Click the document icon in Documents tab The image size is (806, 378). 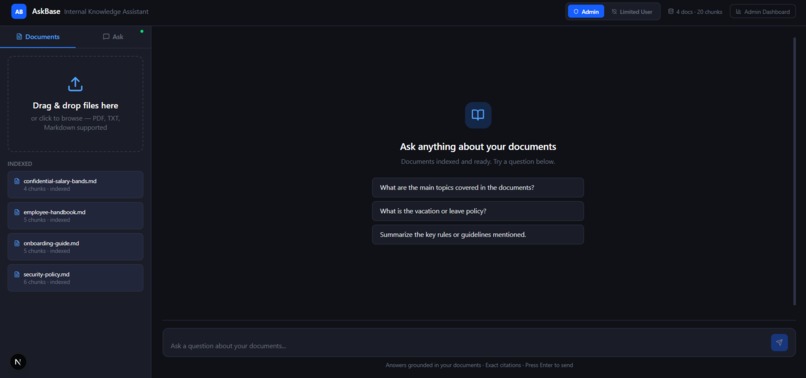point(20,37)
